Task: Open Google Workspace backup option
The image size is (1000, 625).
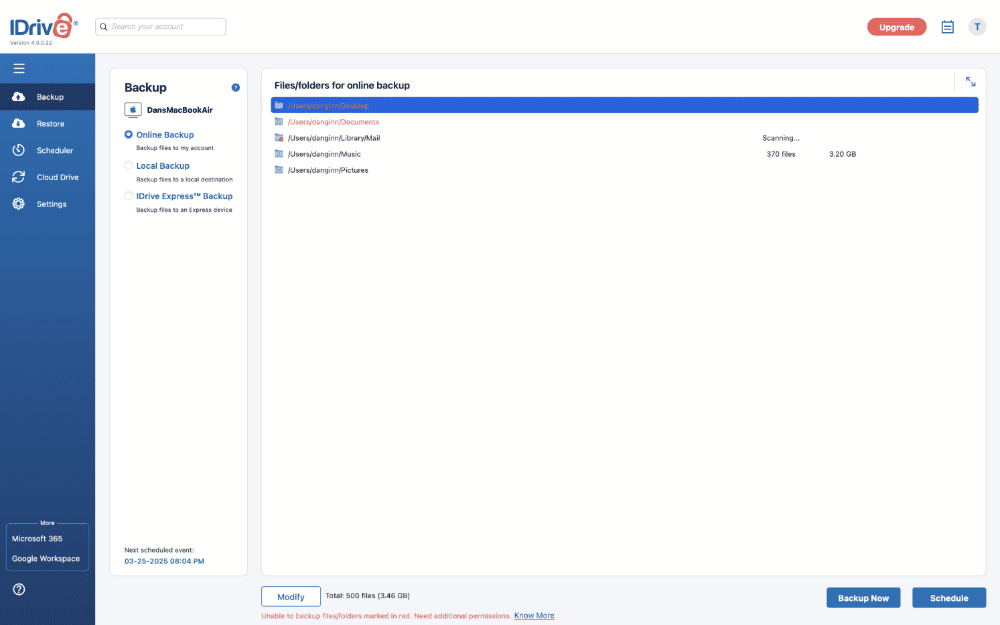Action: click(46, 559)
